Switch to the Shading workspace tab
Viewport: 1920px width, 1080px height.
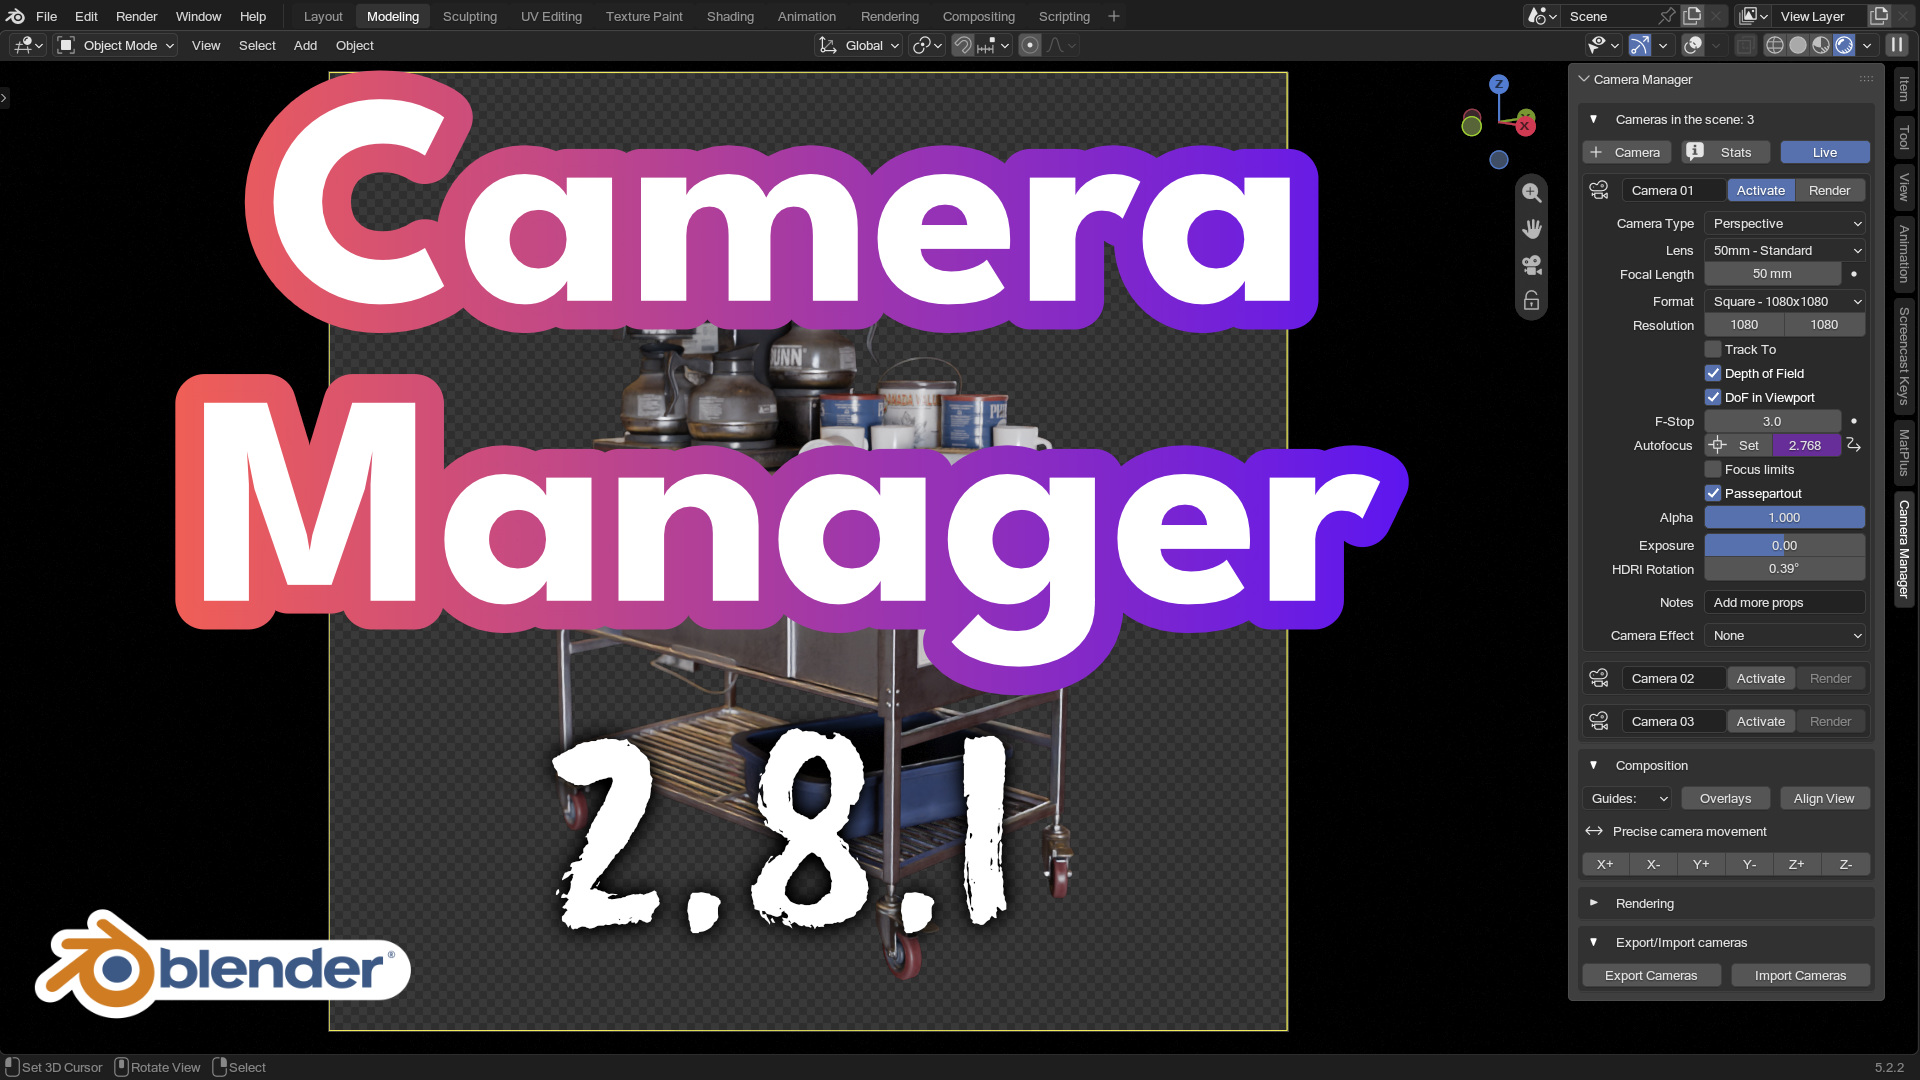(730, 16)
